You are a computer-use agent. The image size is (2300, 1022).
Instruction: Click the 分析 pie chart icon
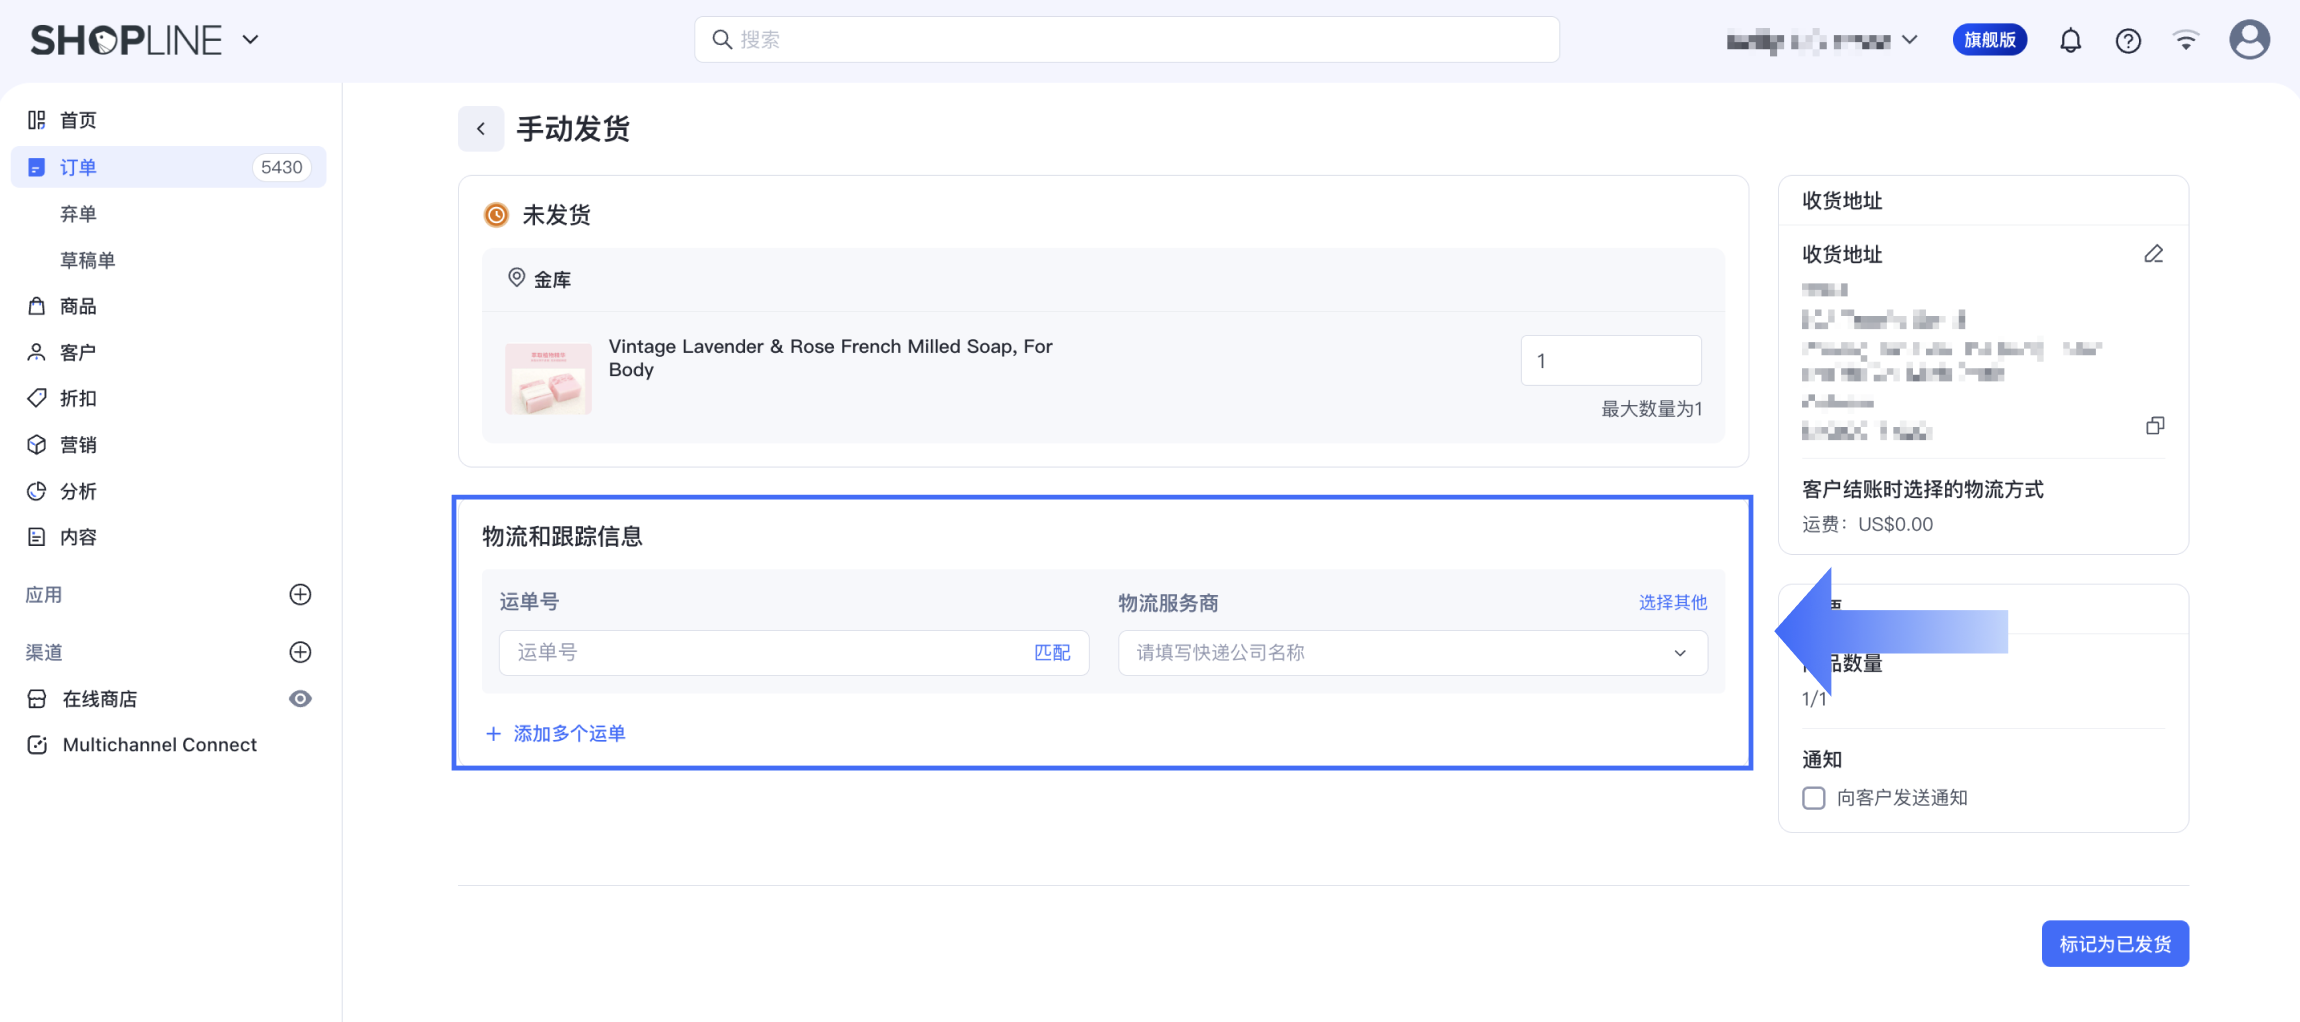click(37, 491)
